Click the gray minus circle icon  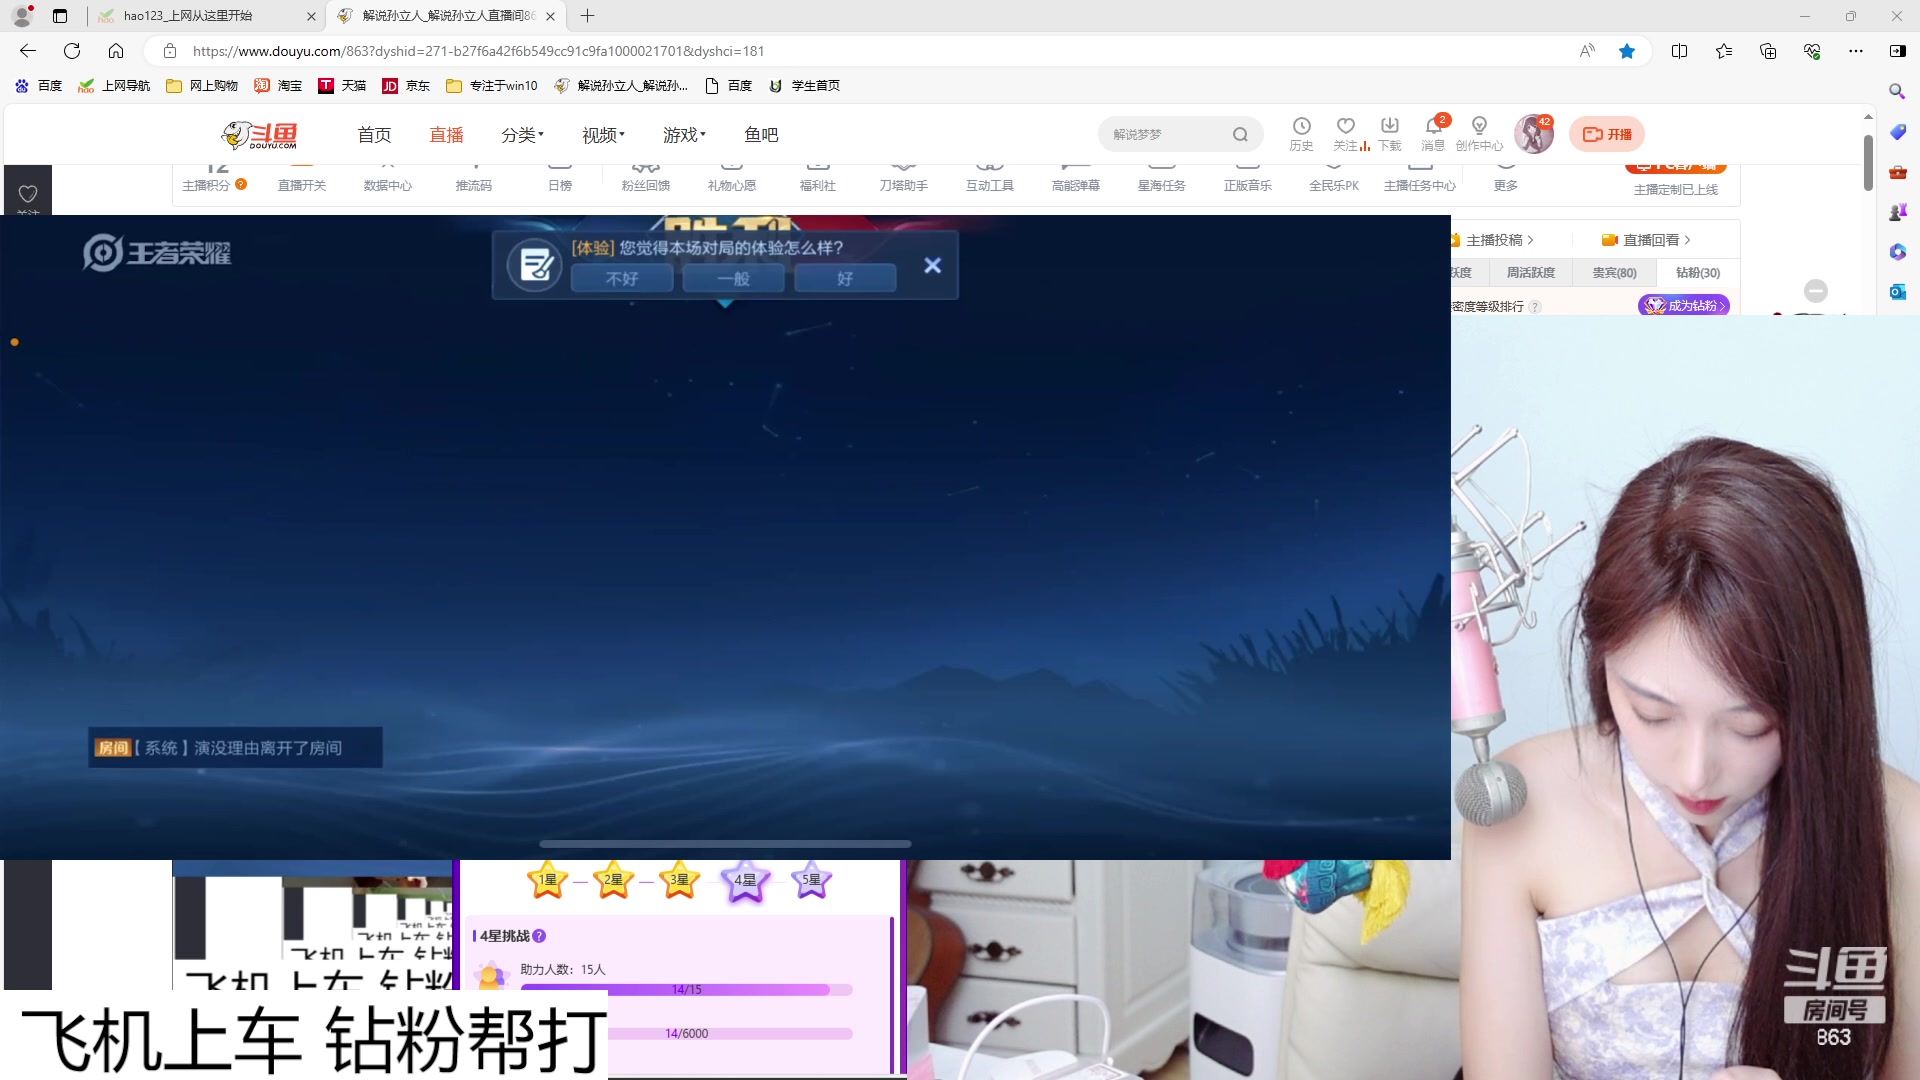[x=1816, y=291]
